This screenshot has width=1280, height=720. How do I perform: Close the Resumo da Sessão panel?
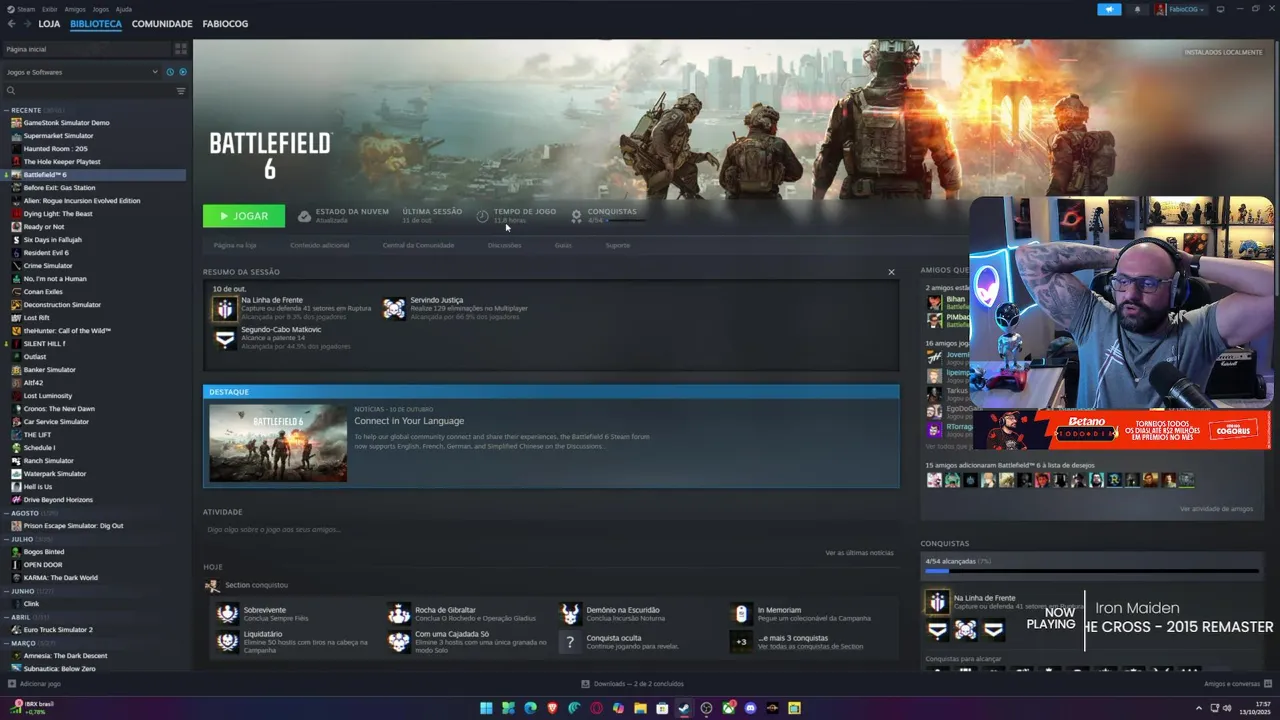[891, 272]
